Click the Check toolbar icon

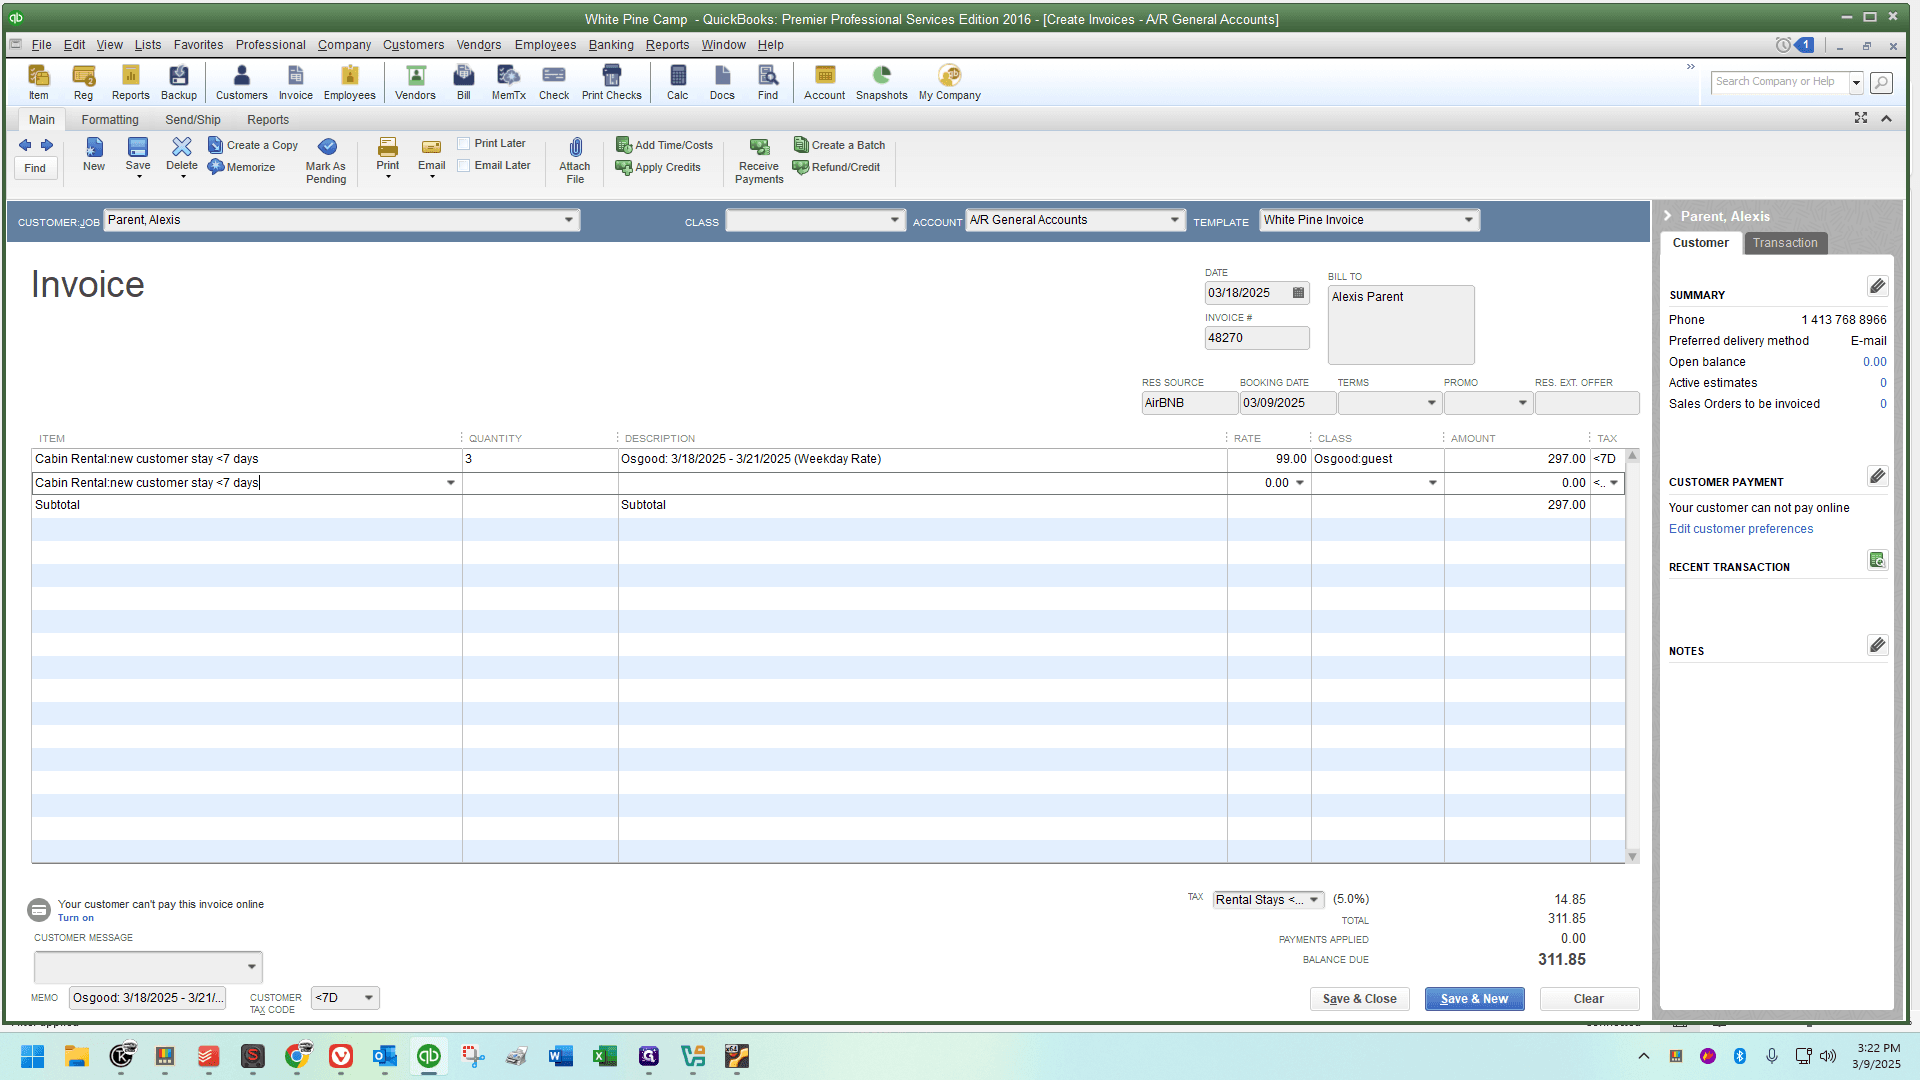[553, 82]
